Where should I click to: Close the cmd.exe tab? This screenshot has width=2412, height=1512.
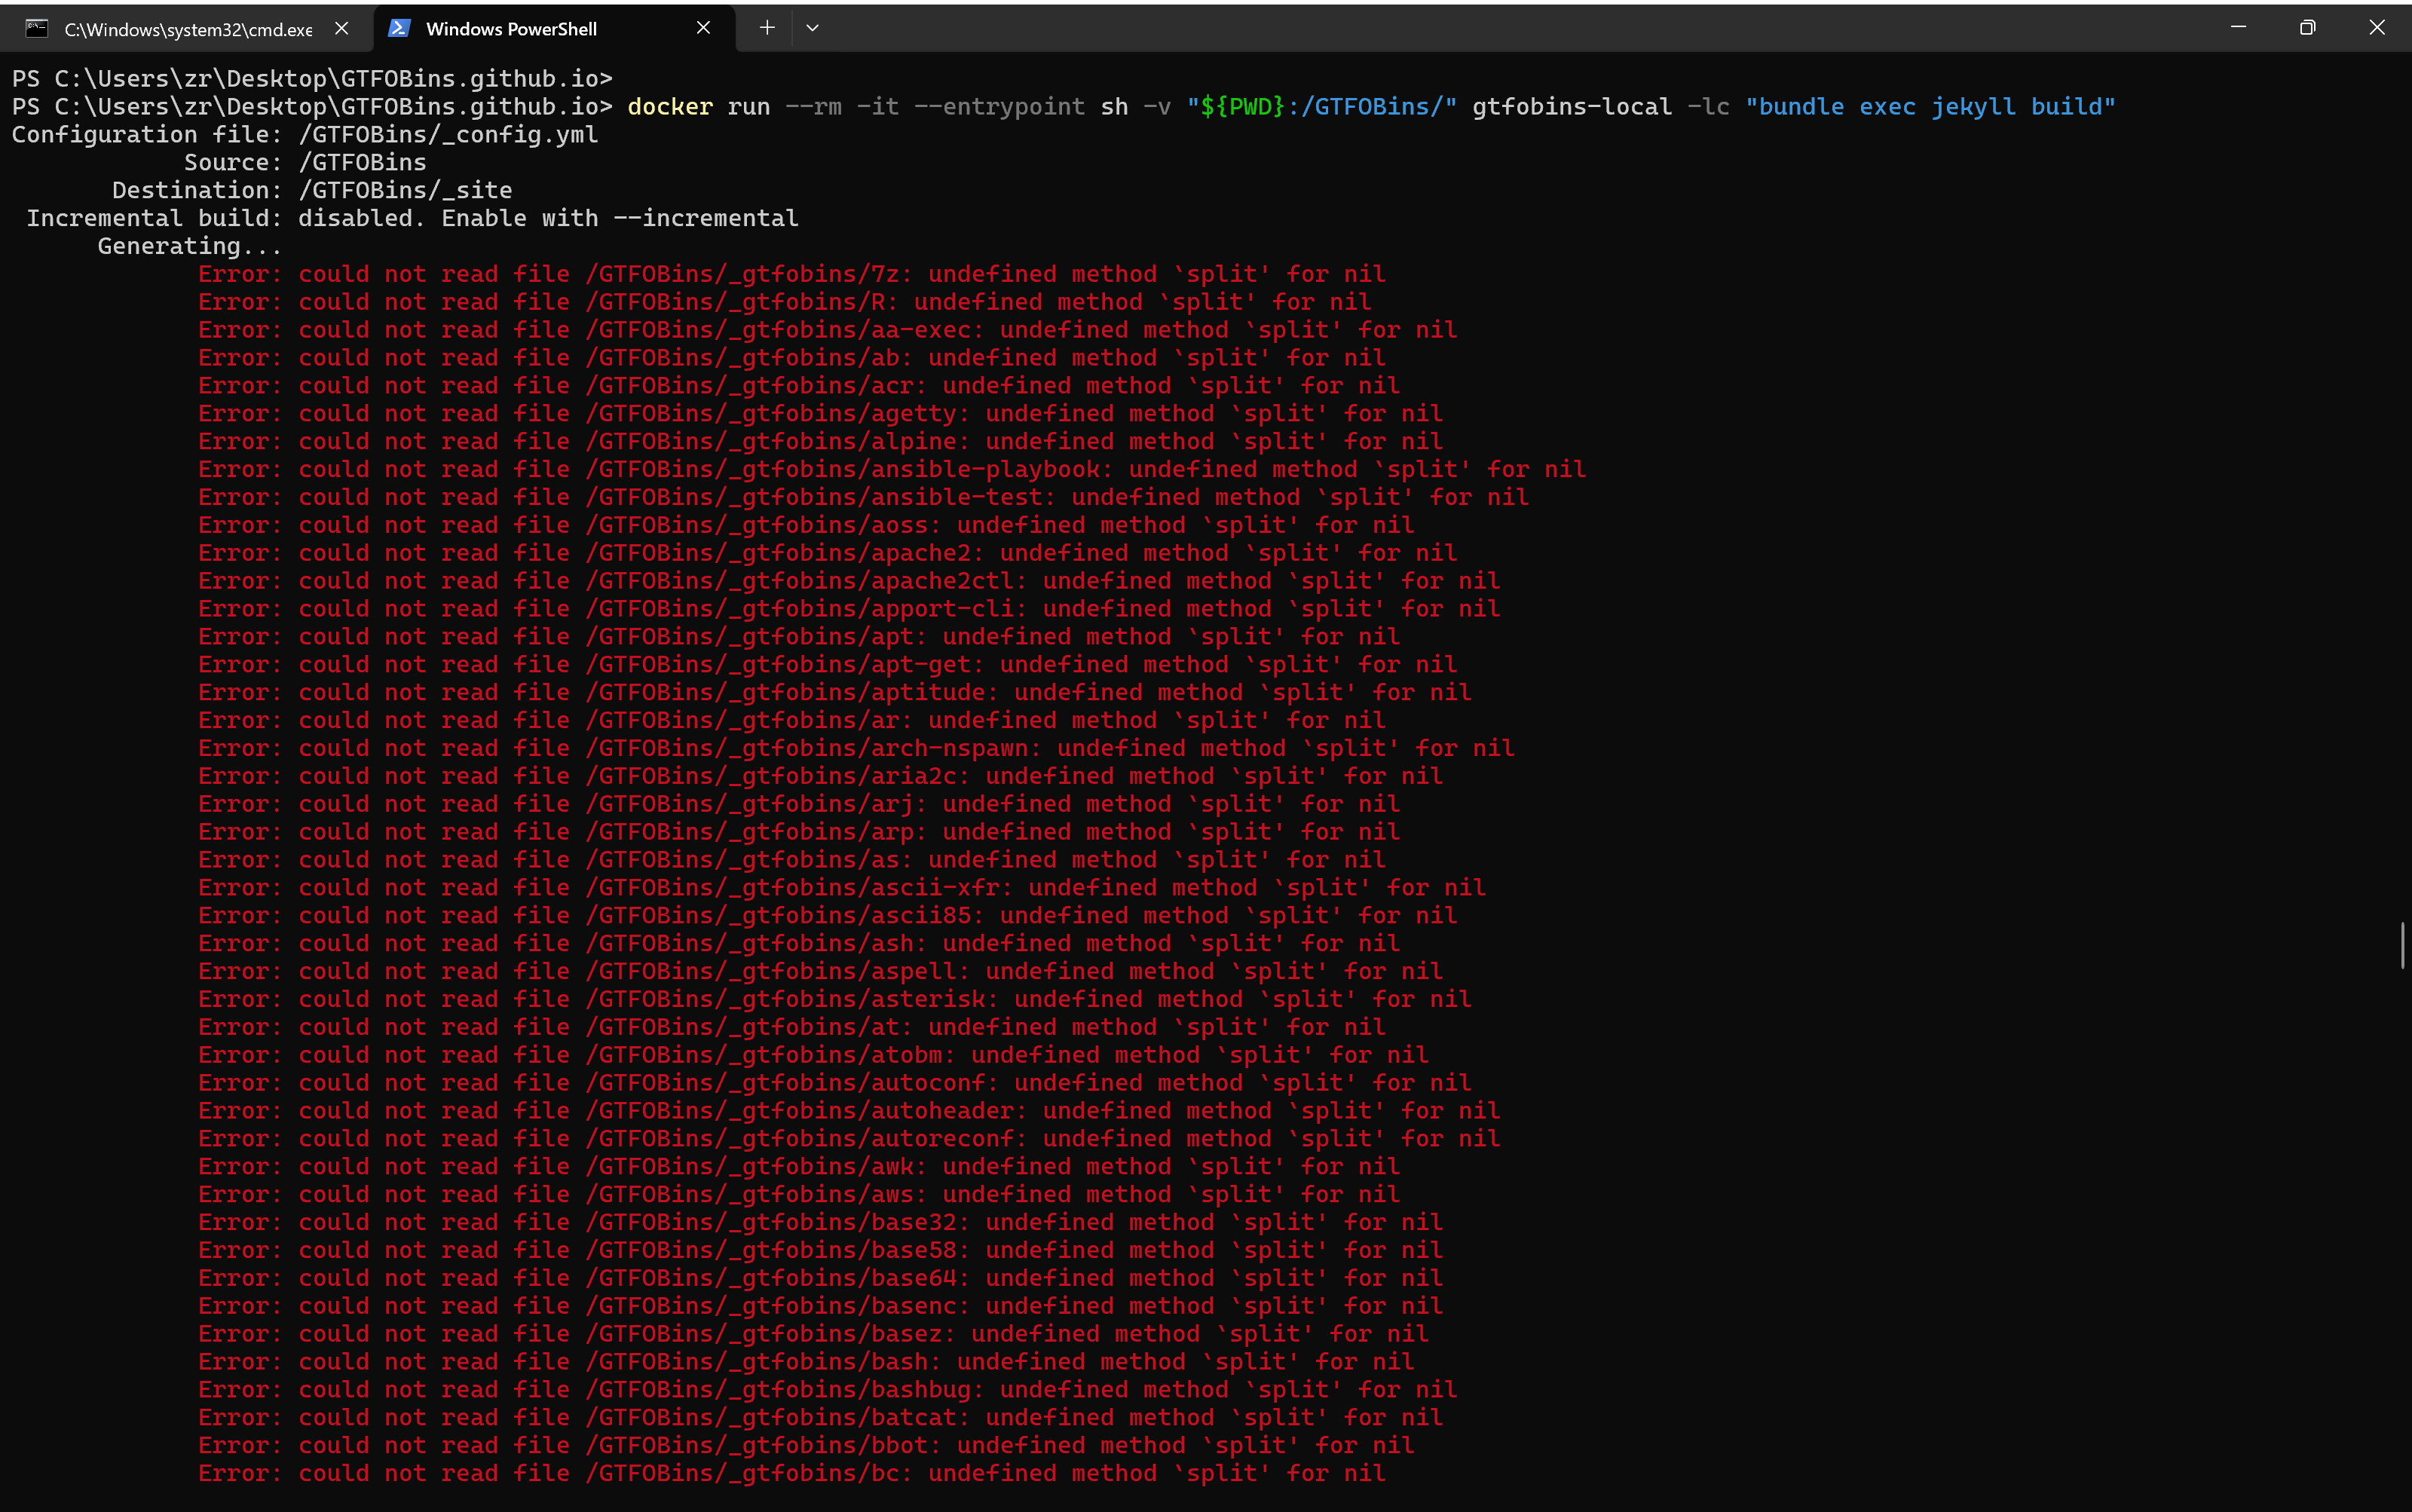click(342, 29)
